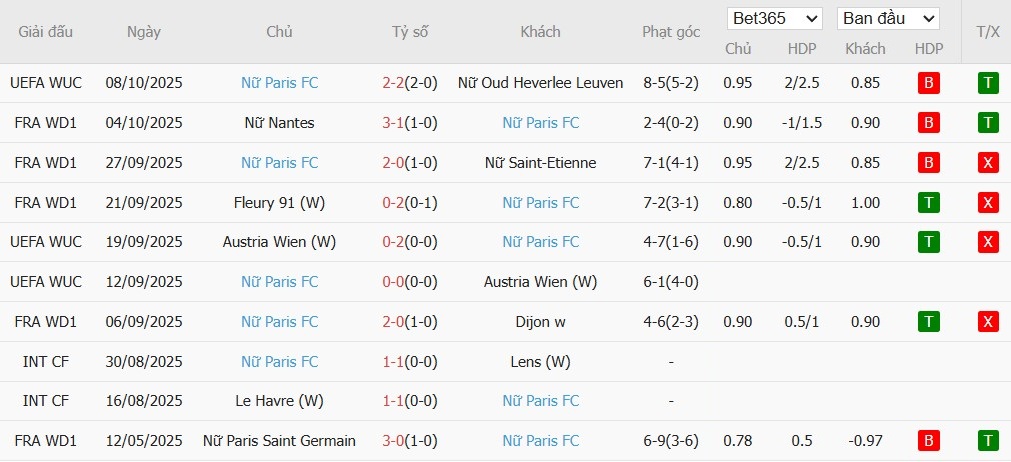Select the Giải đấu column header
Viewport: 1011px width, 462px height.
[x=46, y=32]
